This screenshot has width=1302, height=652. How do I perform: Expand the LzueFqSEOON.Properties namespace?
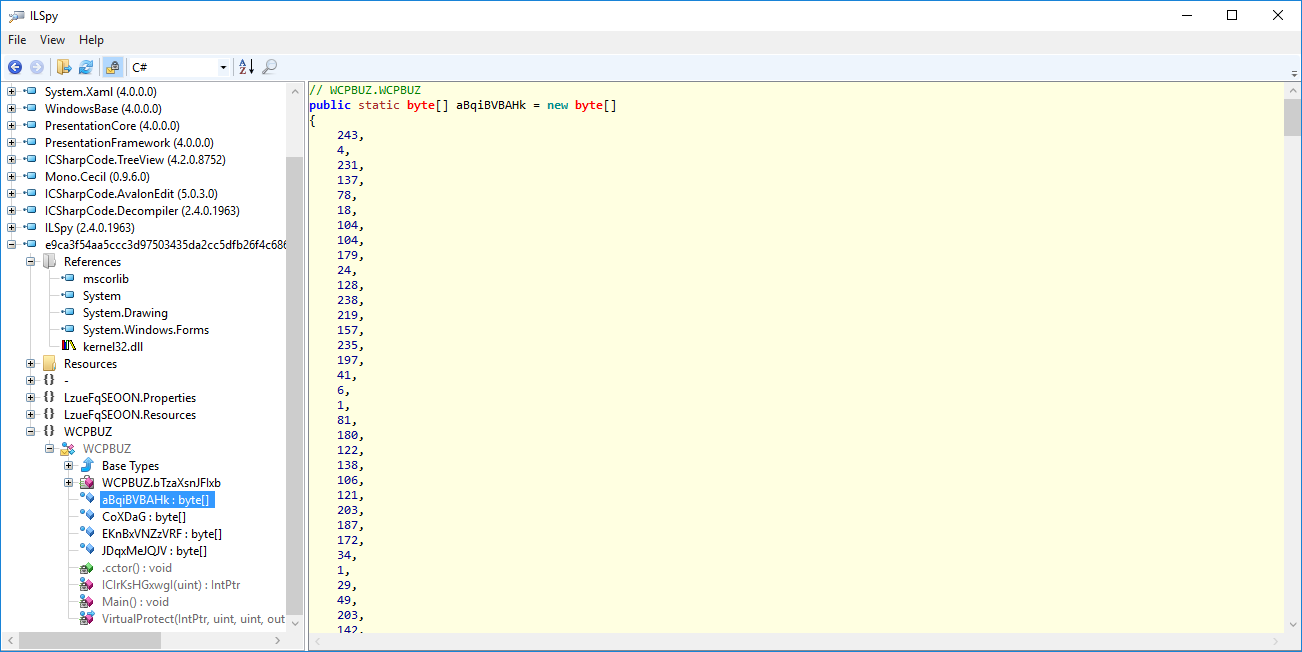[x=31, y=398]
